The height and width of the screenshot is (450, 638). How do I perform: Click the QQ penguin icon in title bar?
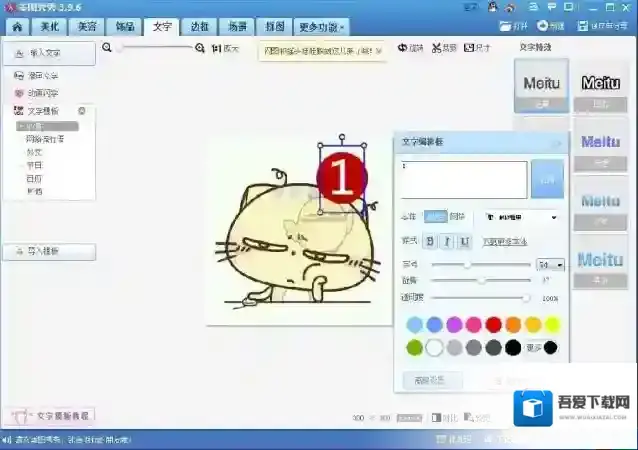[493, 7]
